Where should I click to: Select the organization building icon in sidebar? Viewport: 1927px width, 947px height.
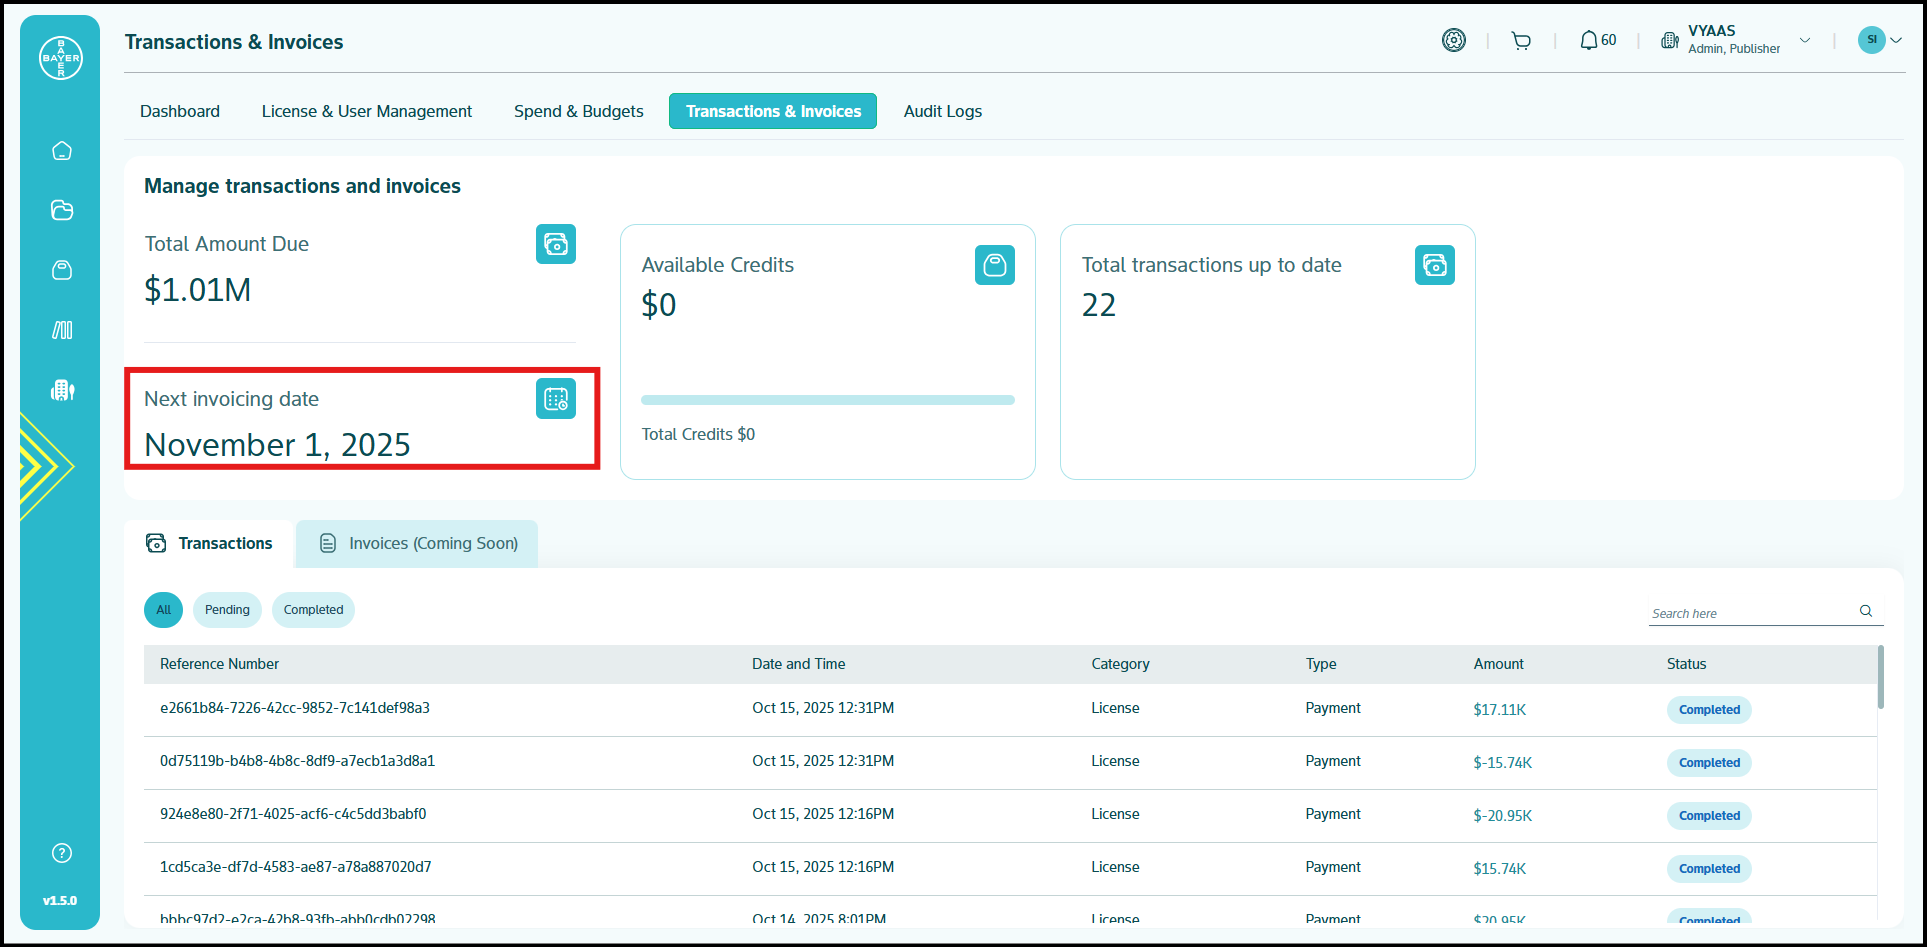pos(62,390)
